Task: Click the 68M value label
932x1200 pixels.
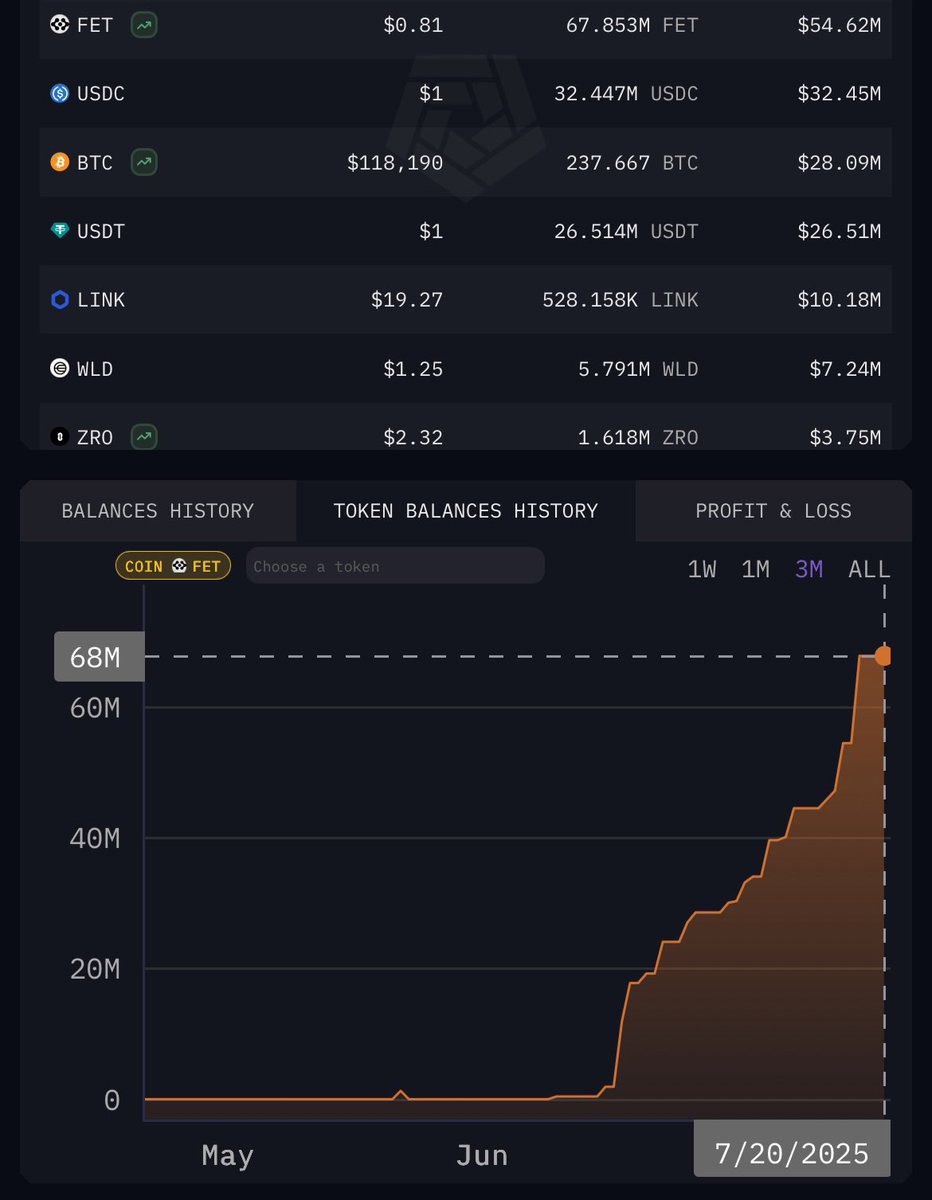Action: click(x=99, y=657)
